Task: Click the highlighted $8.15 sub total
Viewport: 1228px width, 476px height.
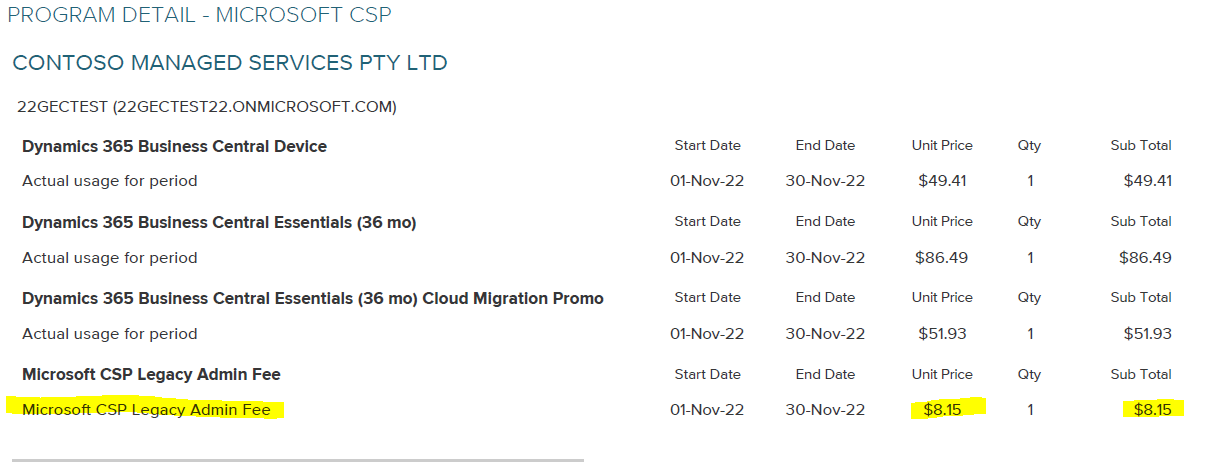Action: tap(1152, 409)
